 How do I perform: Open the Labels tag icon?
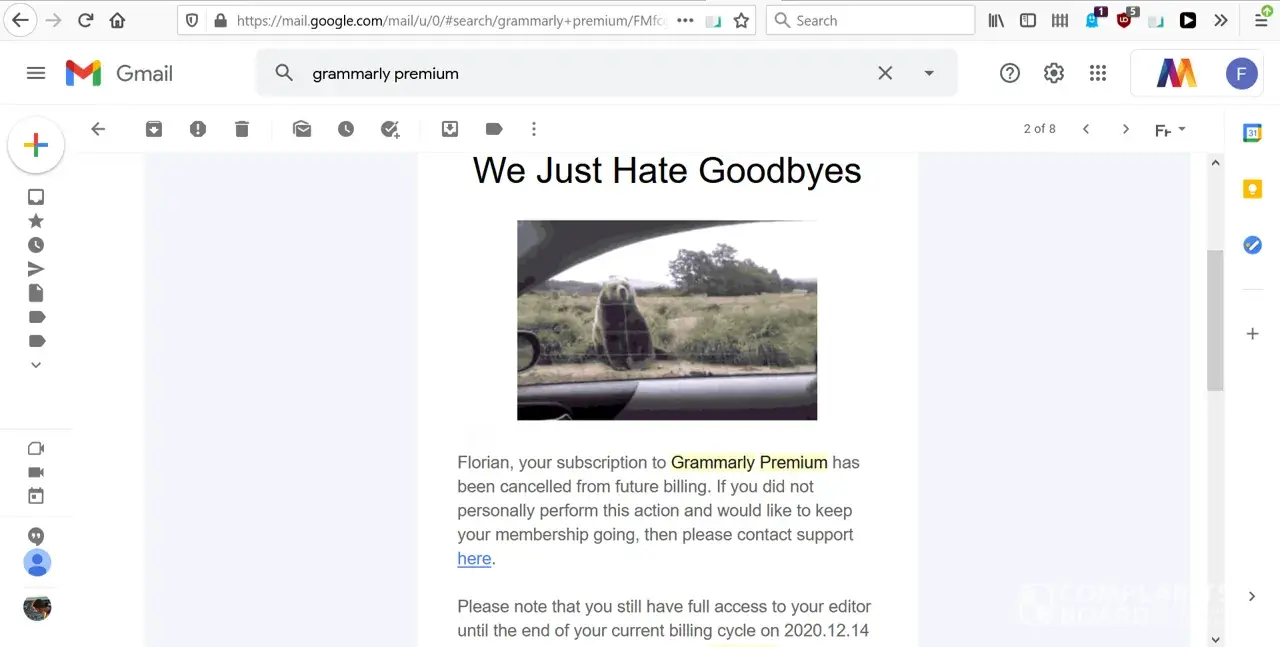494,129
